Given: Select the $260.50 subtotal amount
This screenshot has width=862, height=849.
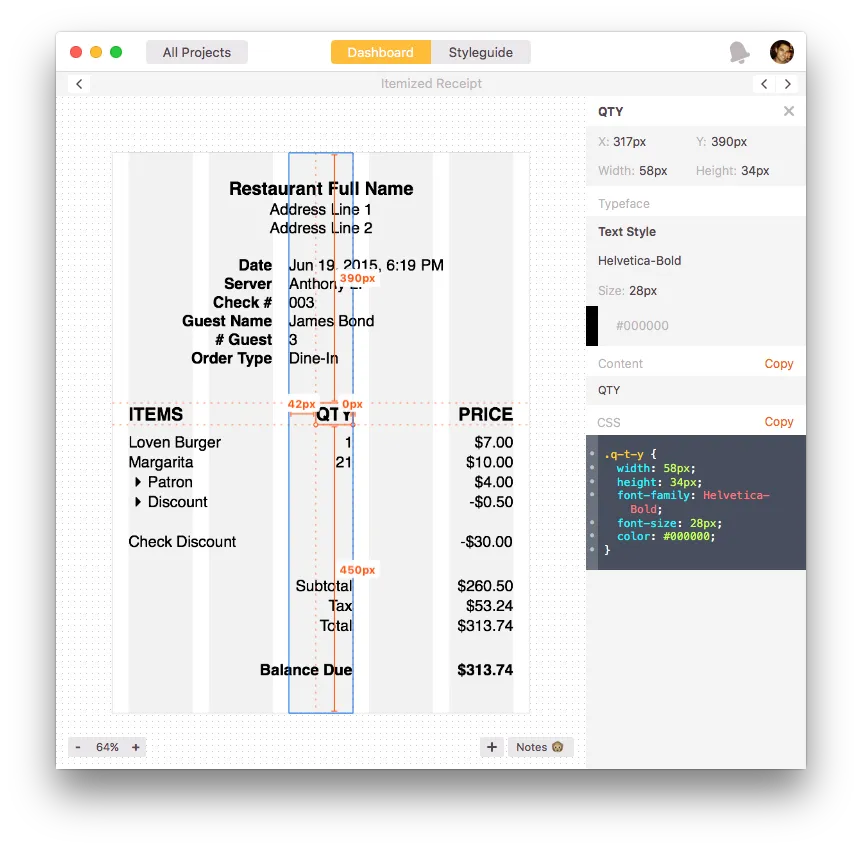Looking at the screenshot, I should point(485,586).
